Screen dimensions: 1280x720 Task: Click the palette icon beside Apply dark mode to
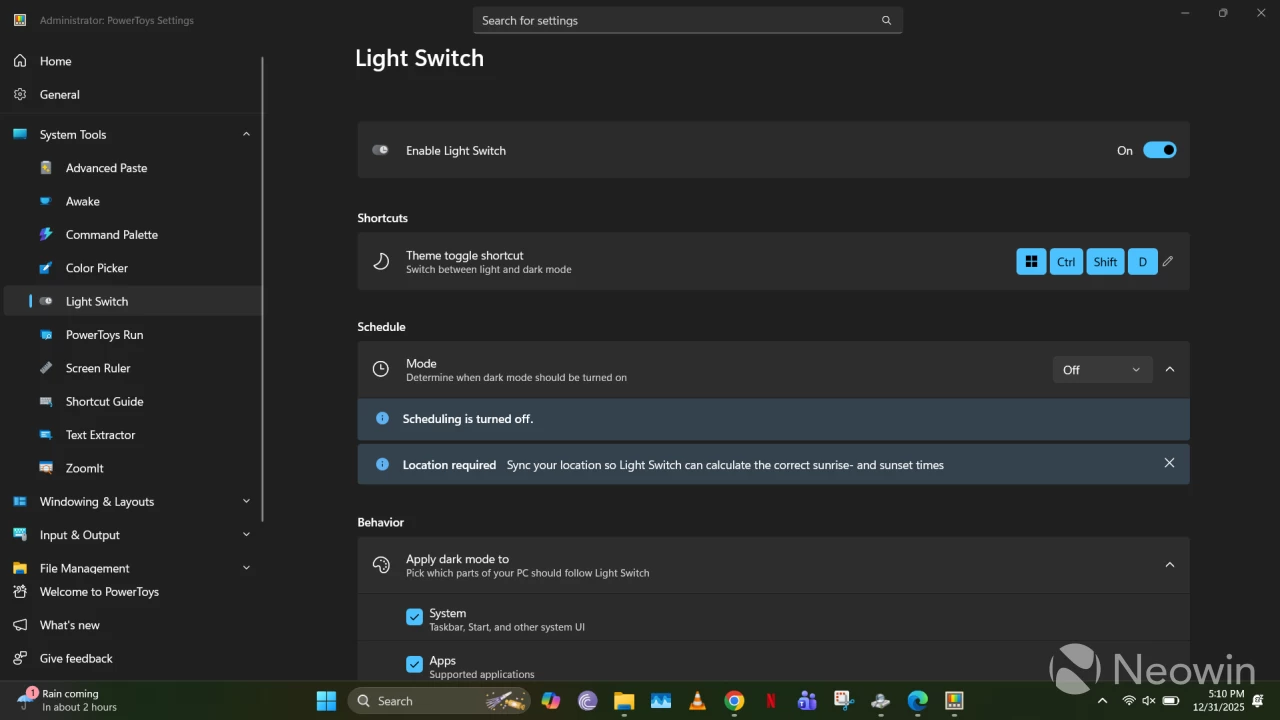[x=381, y=565]
